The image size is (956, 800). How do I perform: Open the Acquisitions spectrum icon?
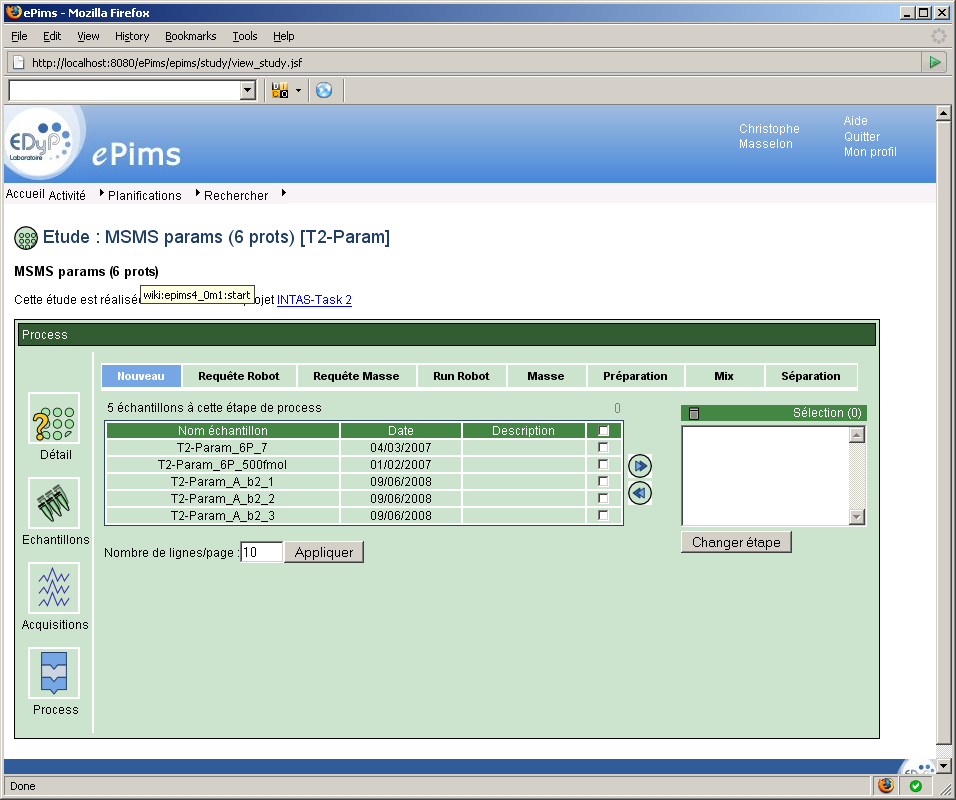click(54, 587)
